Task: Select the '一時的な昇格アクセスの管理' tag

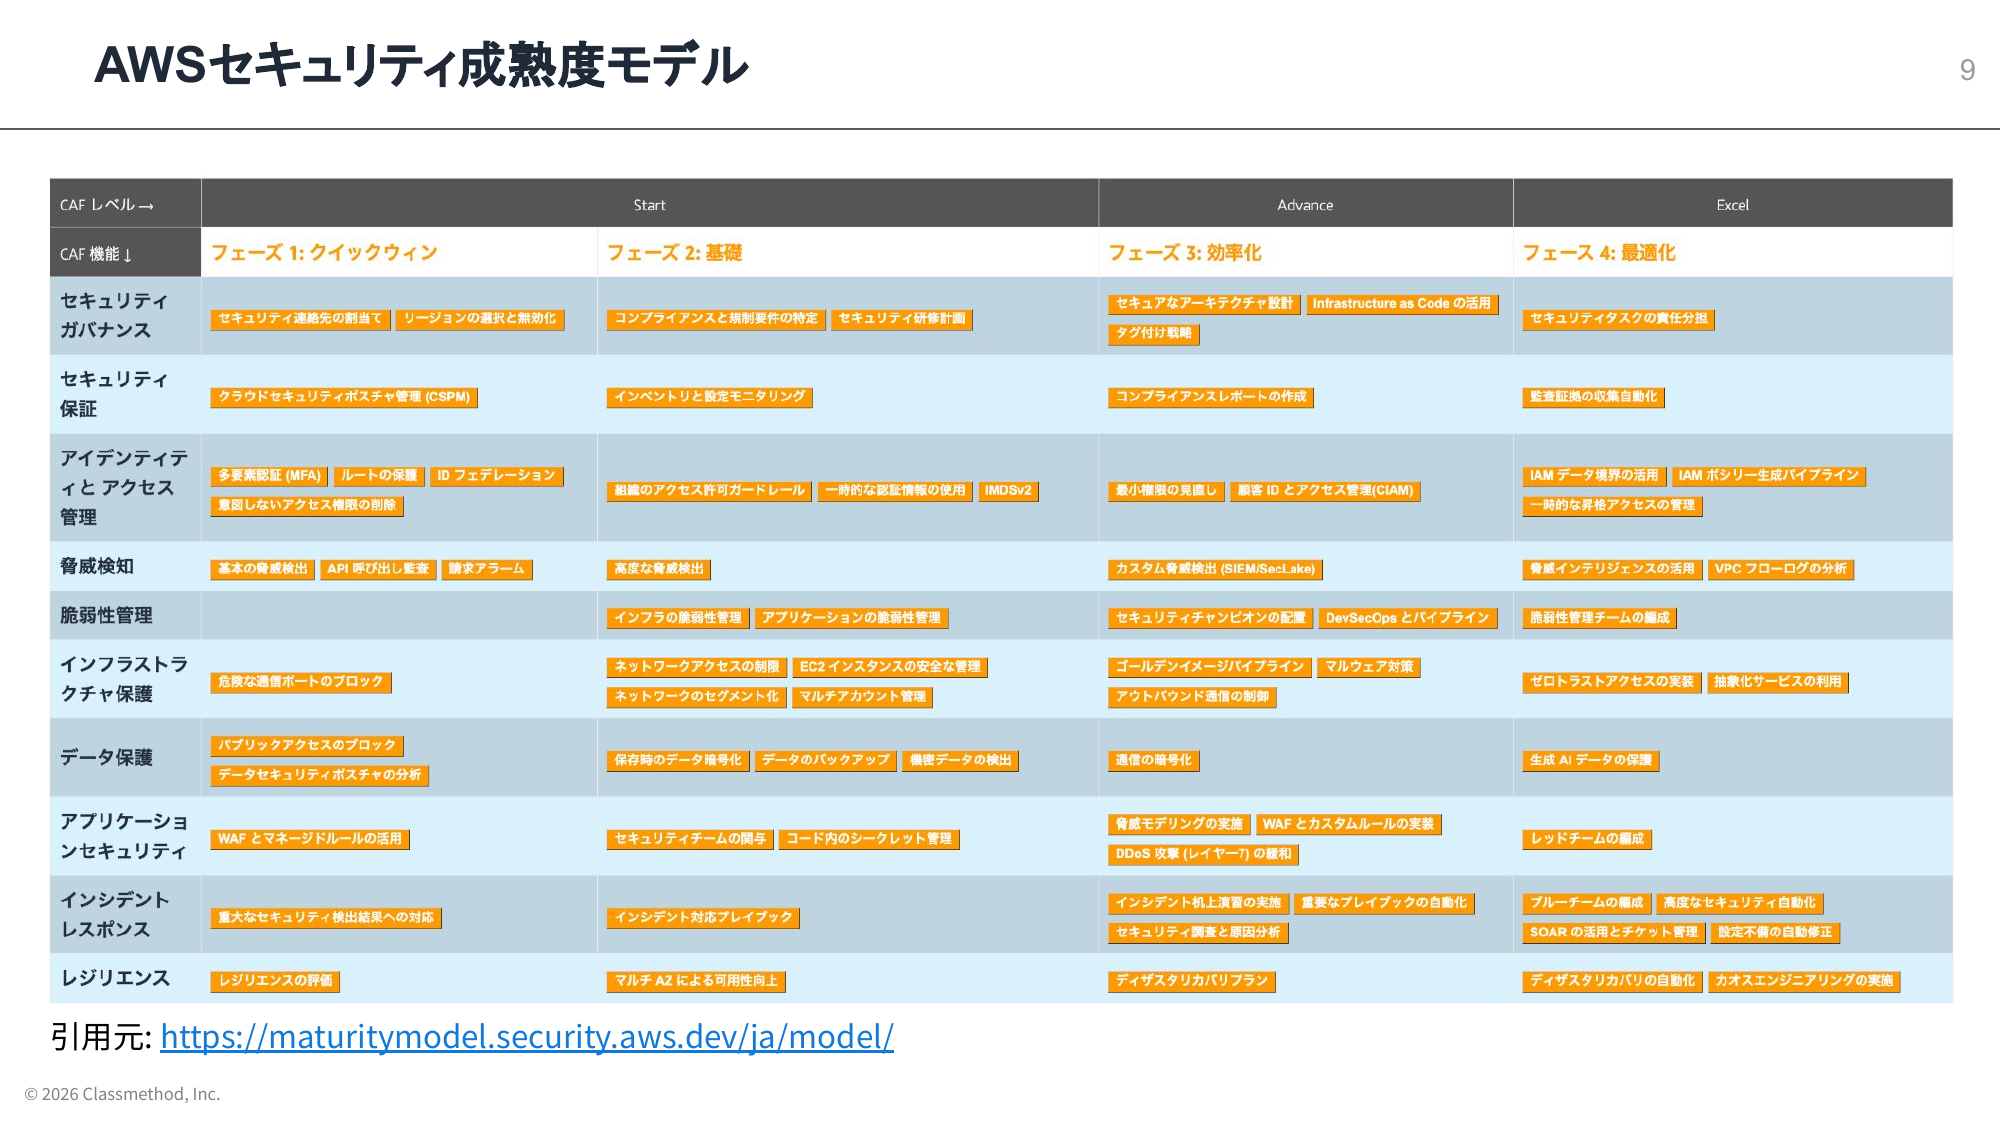Action: [x=1612, y=506]
